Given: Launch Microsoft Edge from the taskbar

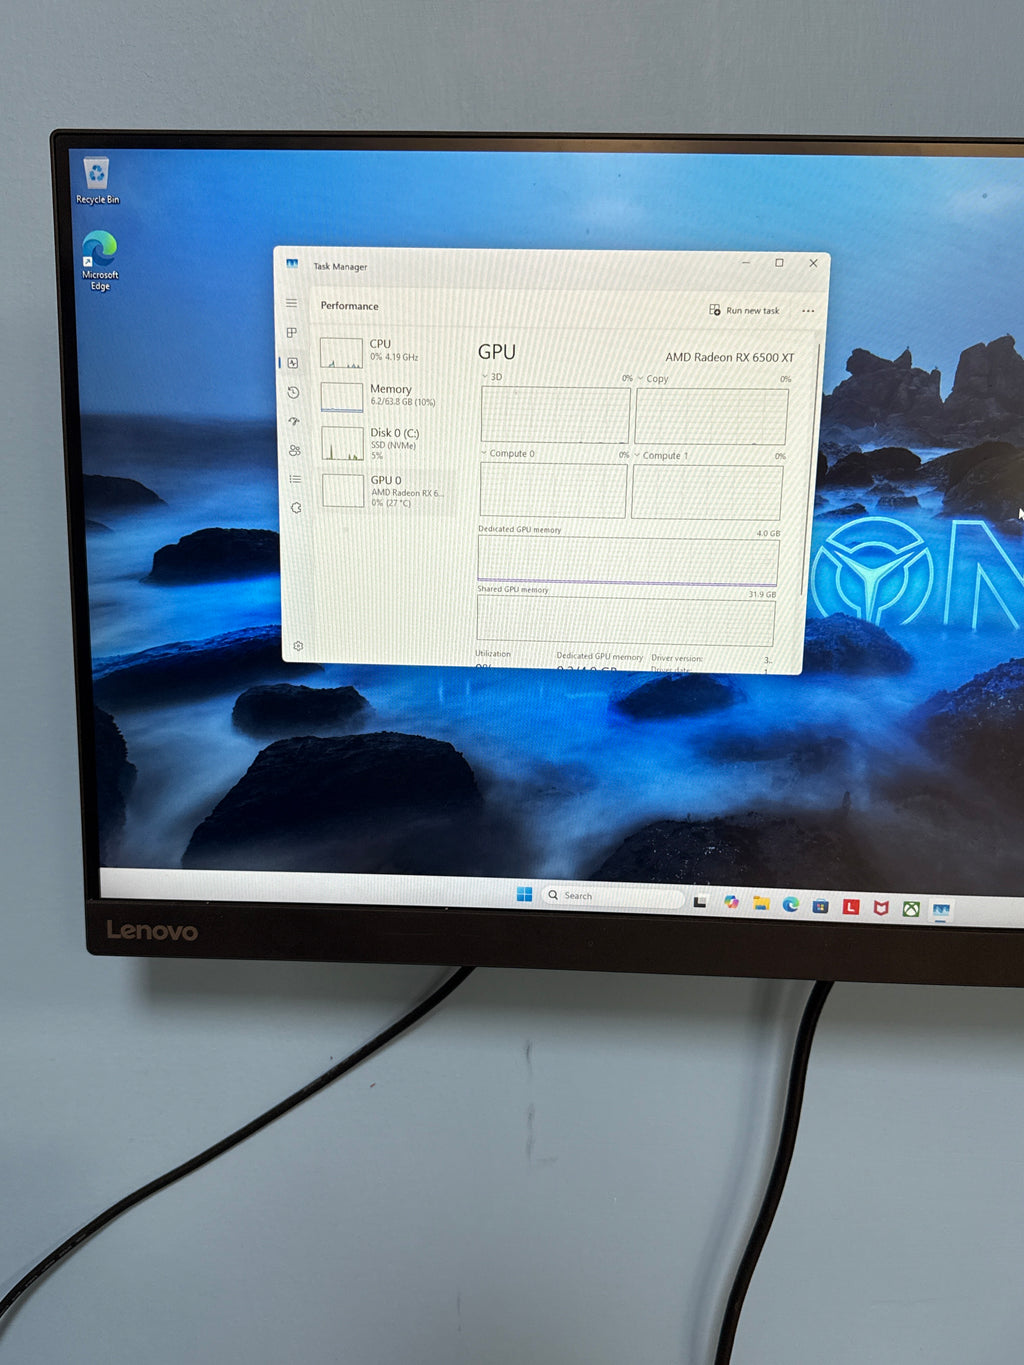Looking at the screenshot, I should coord(791,904).
